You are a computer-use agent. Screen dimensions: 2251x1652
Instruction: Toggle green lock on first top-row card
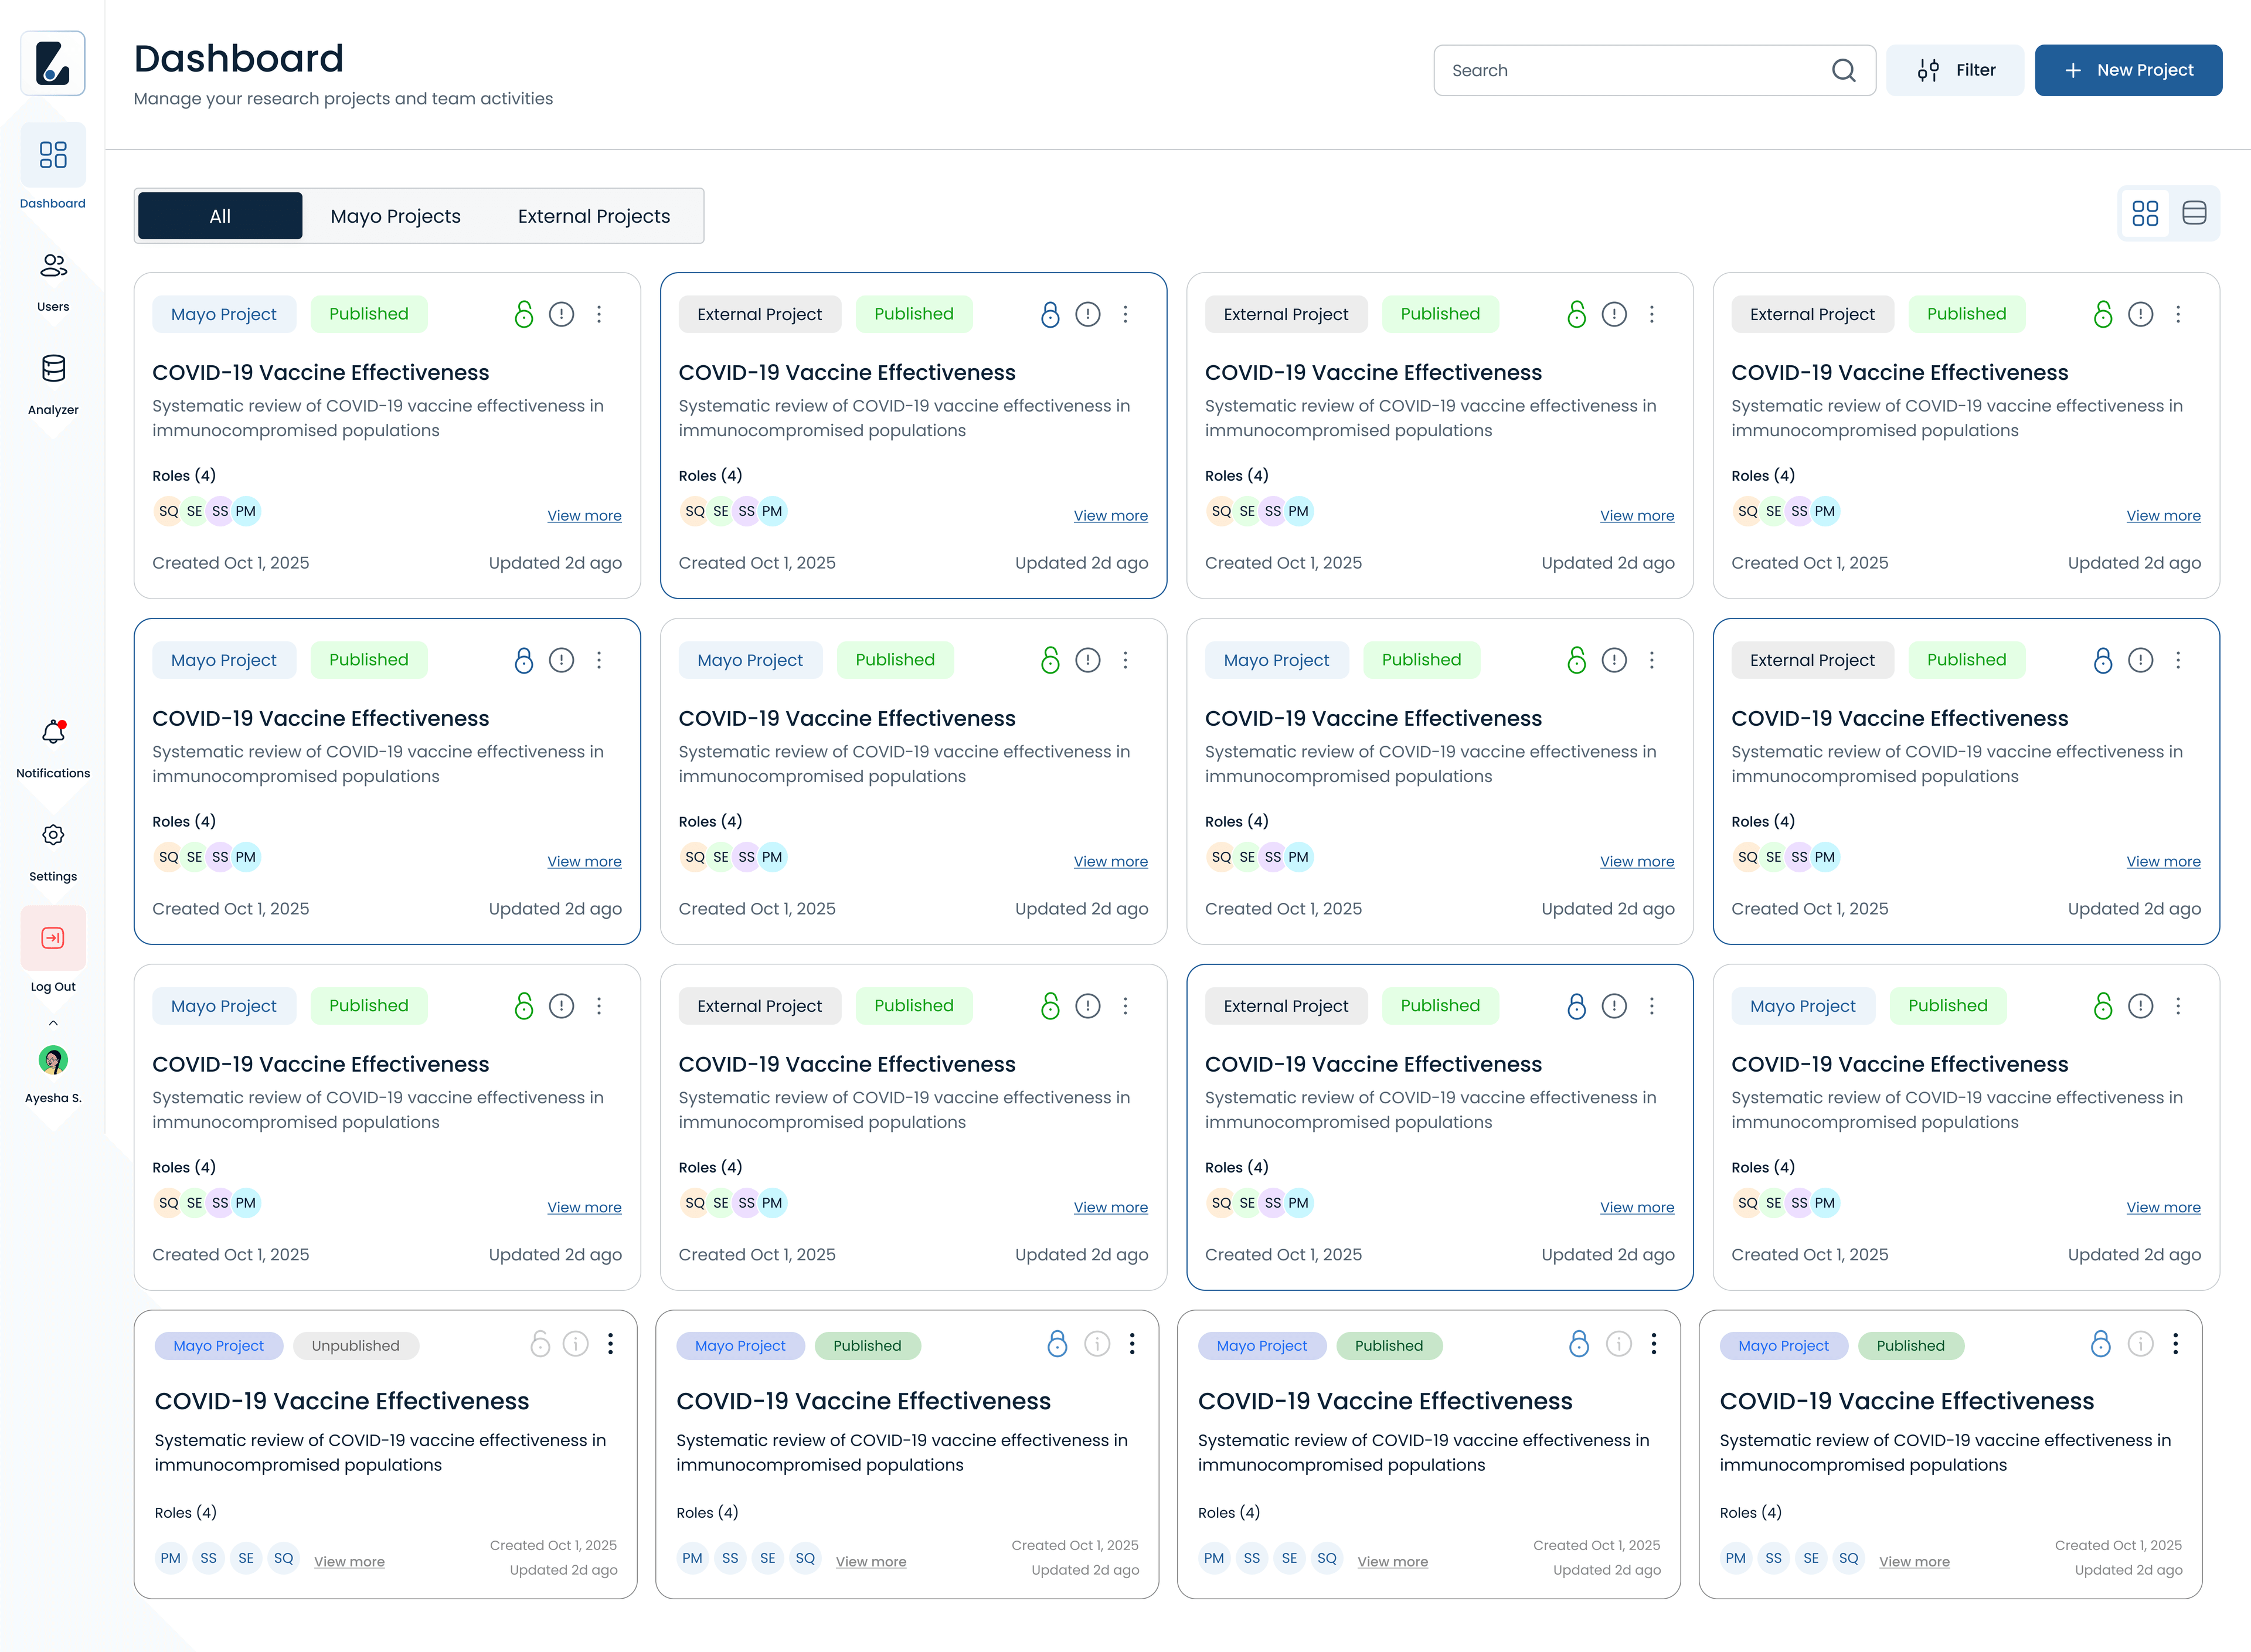point(524,314)
